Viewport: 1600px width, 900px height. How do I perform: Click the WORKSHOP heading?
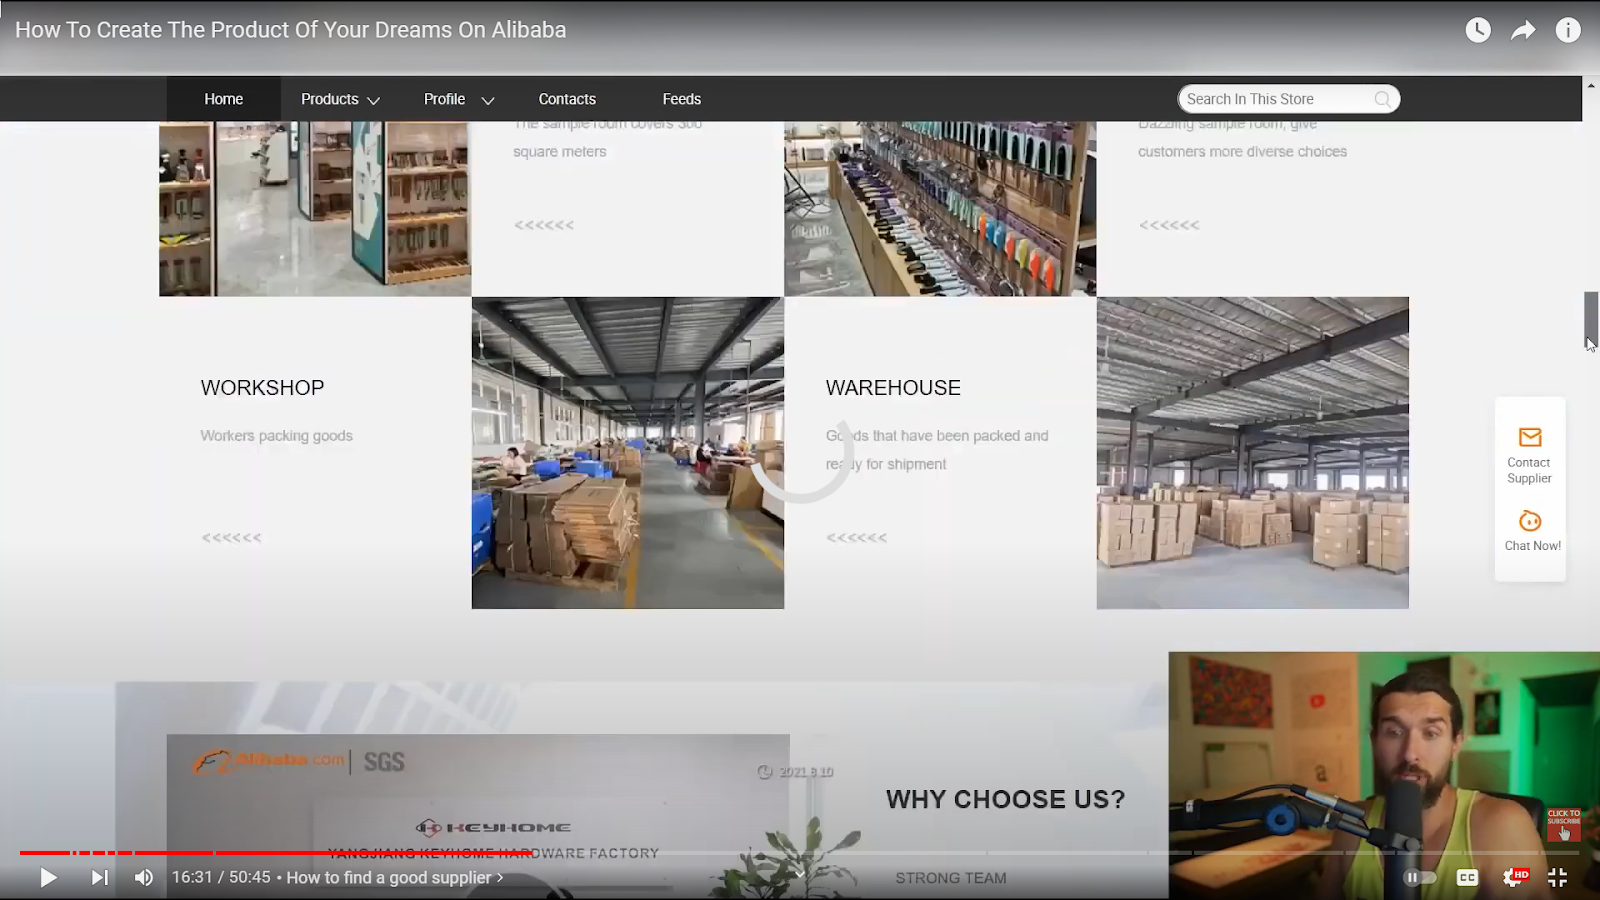point(262,388)
